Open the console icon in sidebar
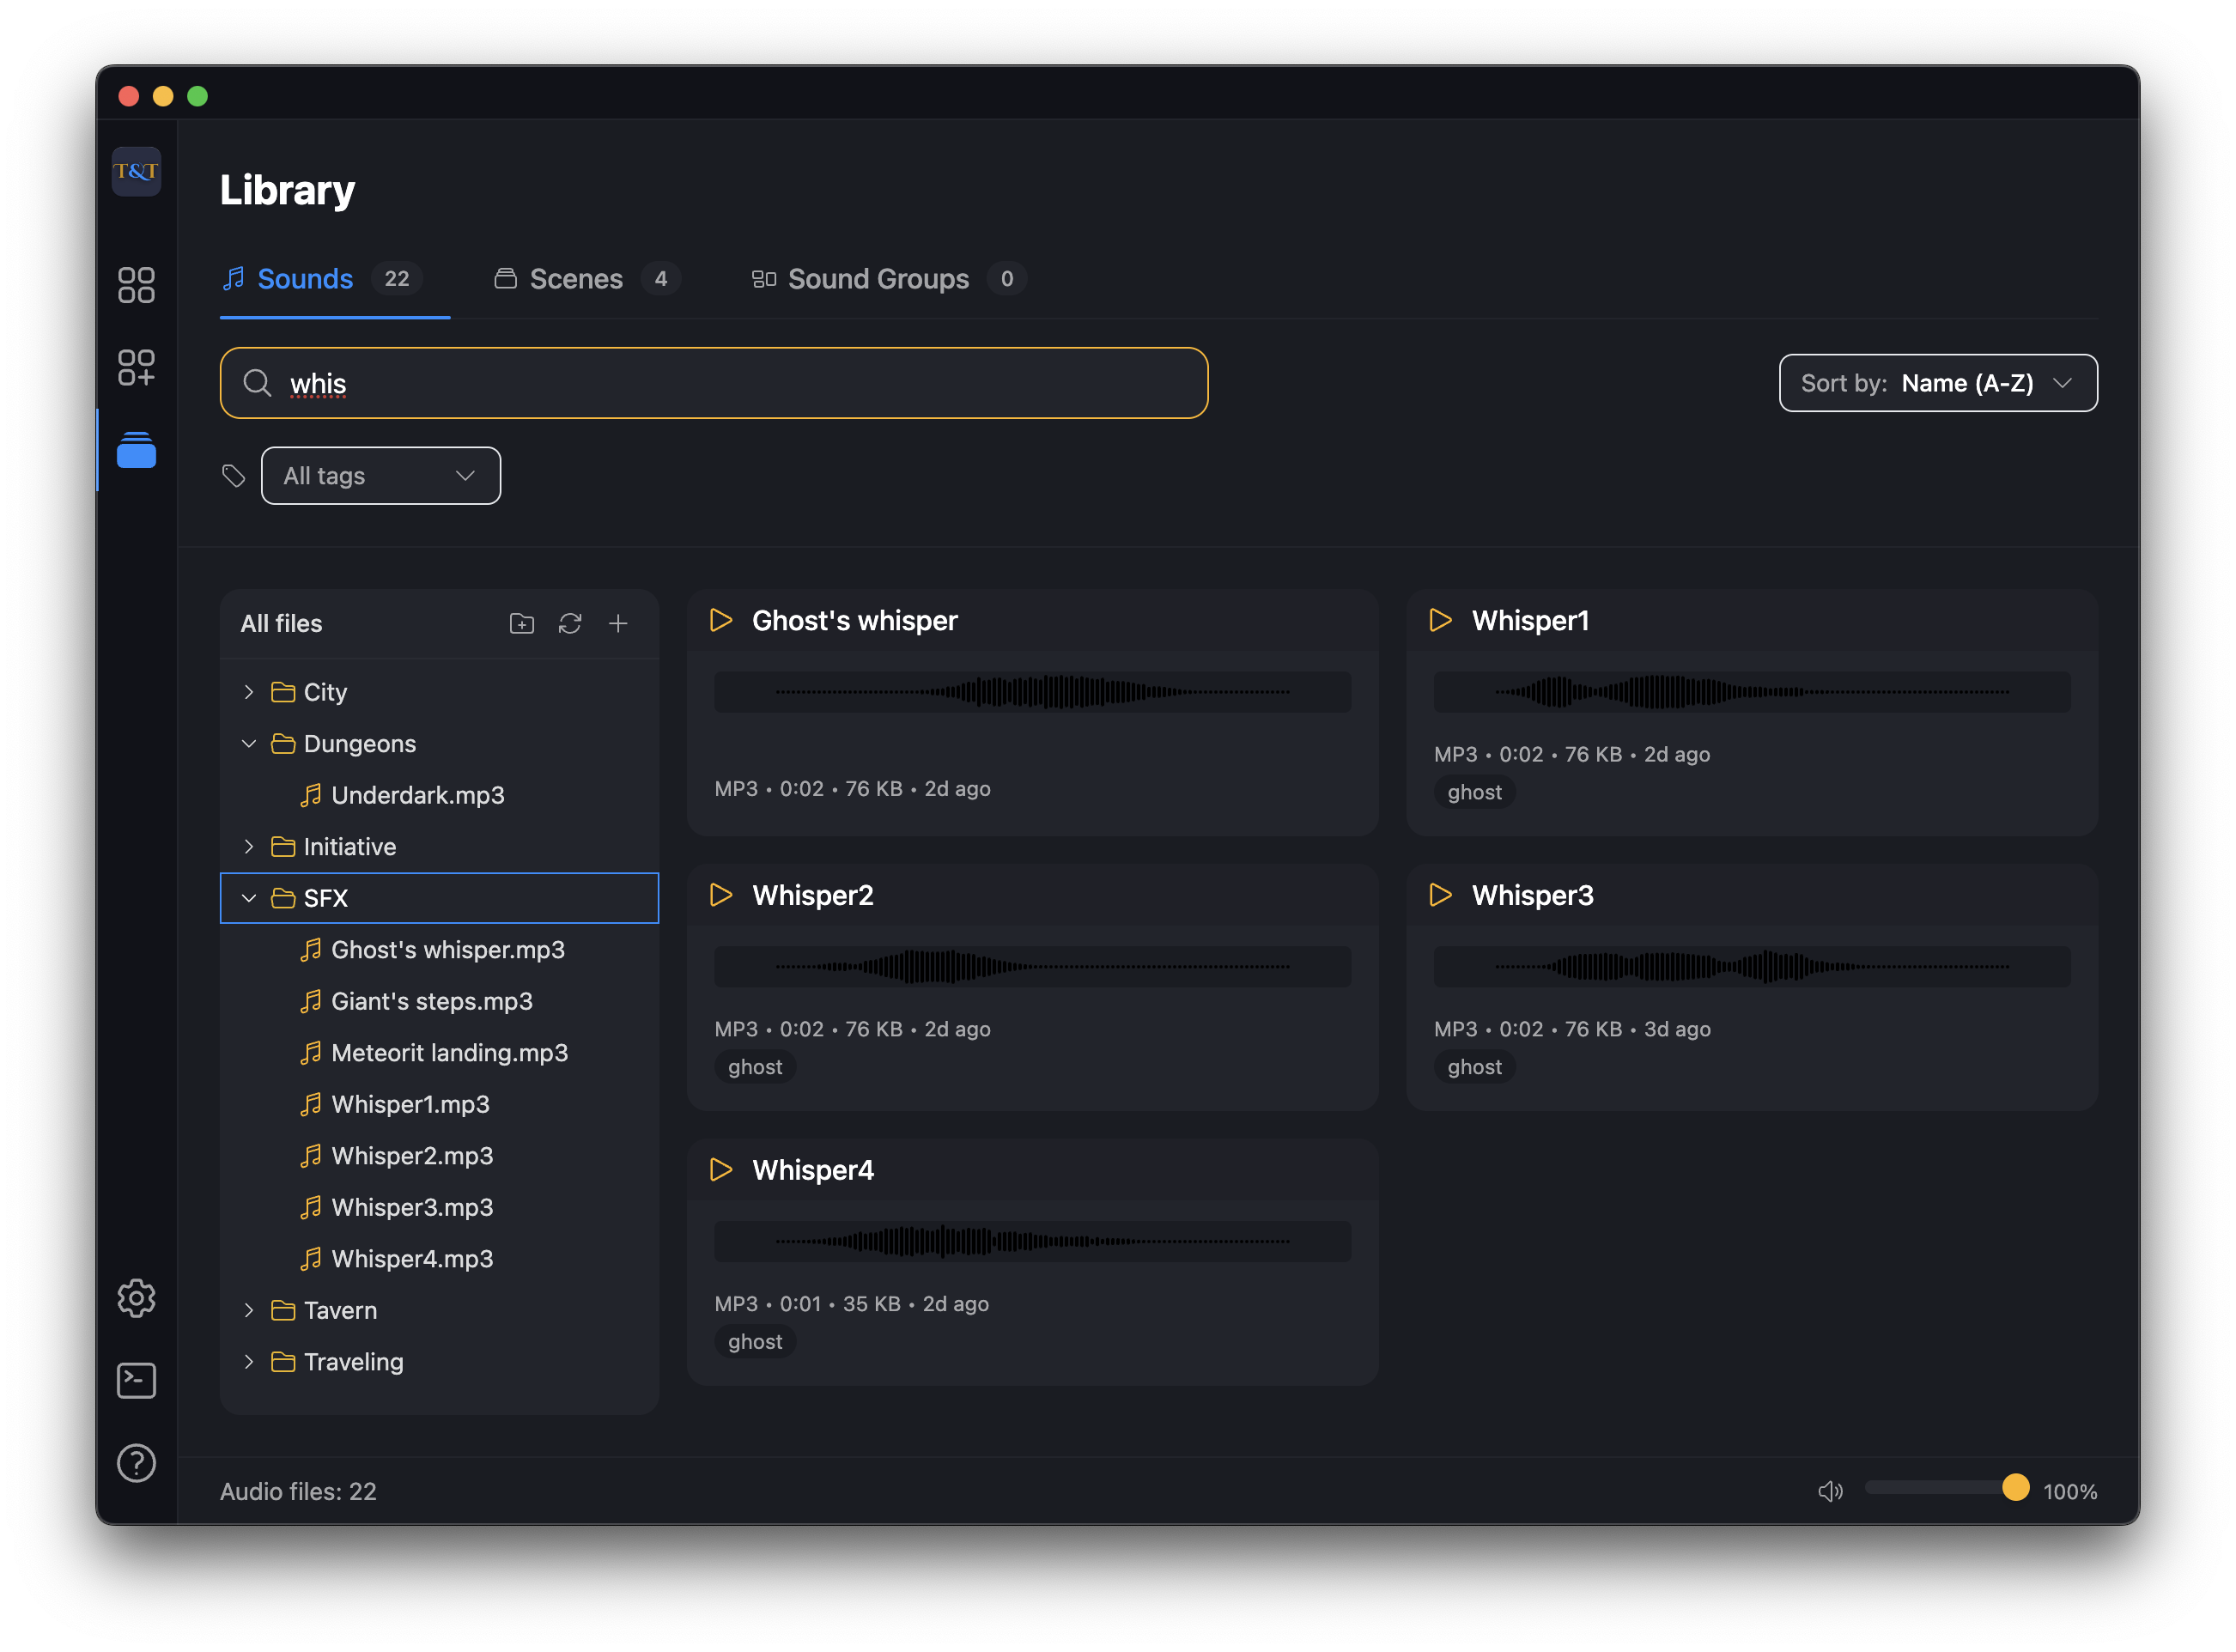Screen dimensions: 2236x1652 coord(136,1381)
